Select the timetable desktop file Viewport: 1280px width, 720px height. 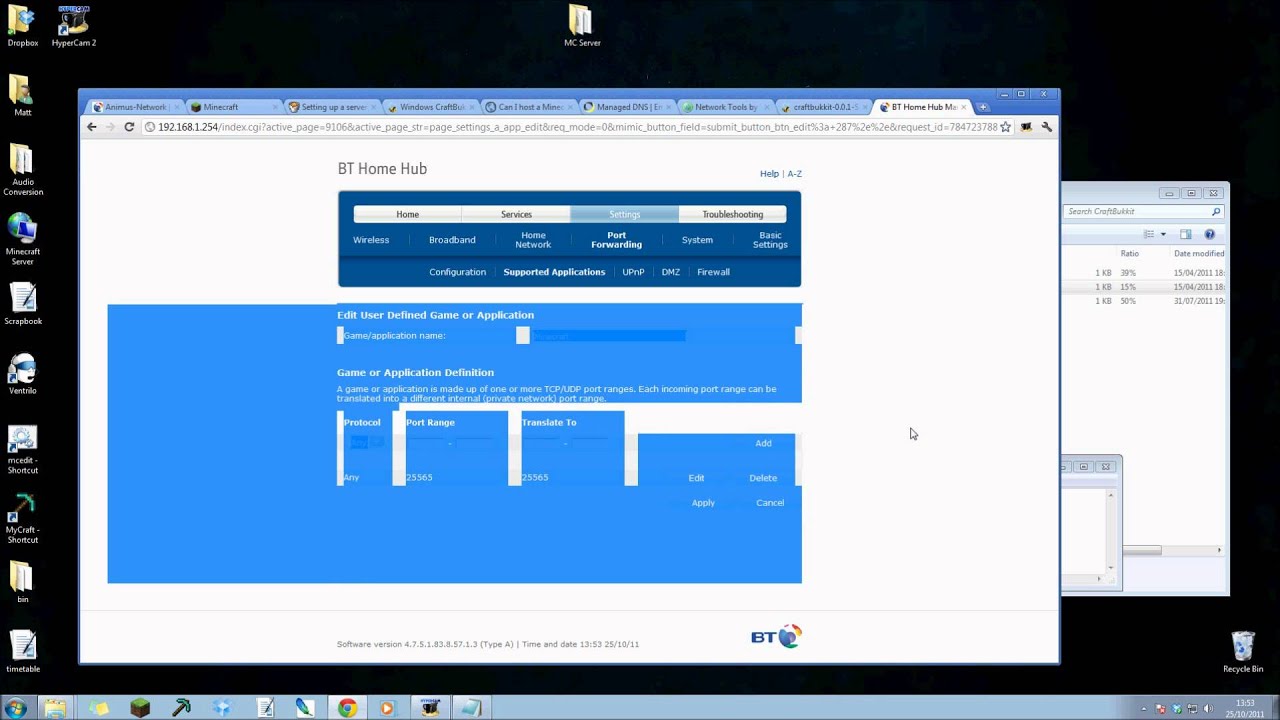point(22,651)
